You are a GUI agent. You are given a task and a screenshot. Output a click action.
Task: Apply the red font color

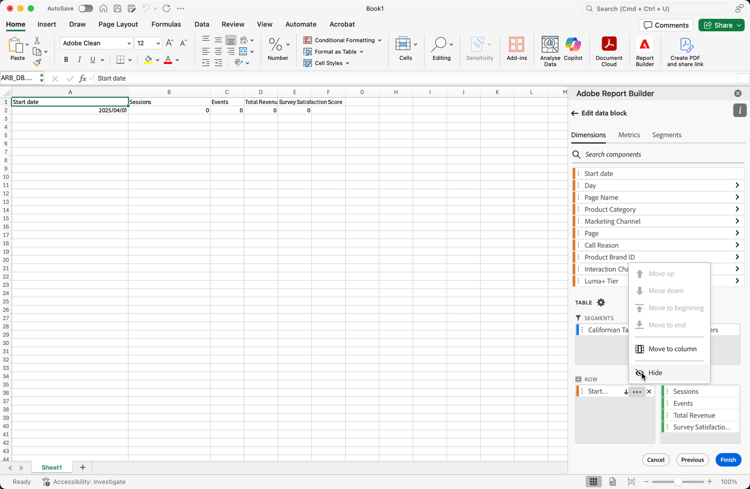tap(168, 60)
